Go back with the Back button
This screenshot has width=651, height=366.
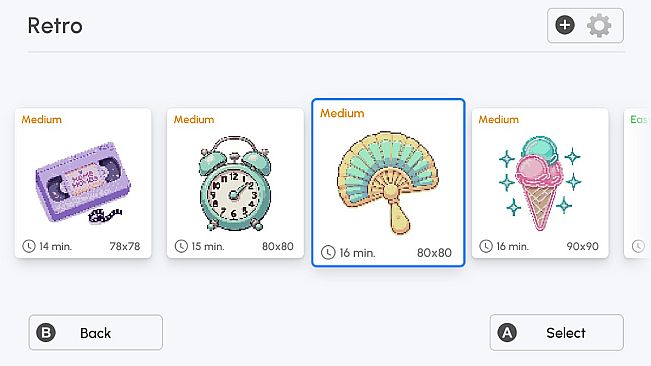95,332
